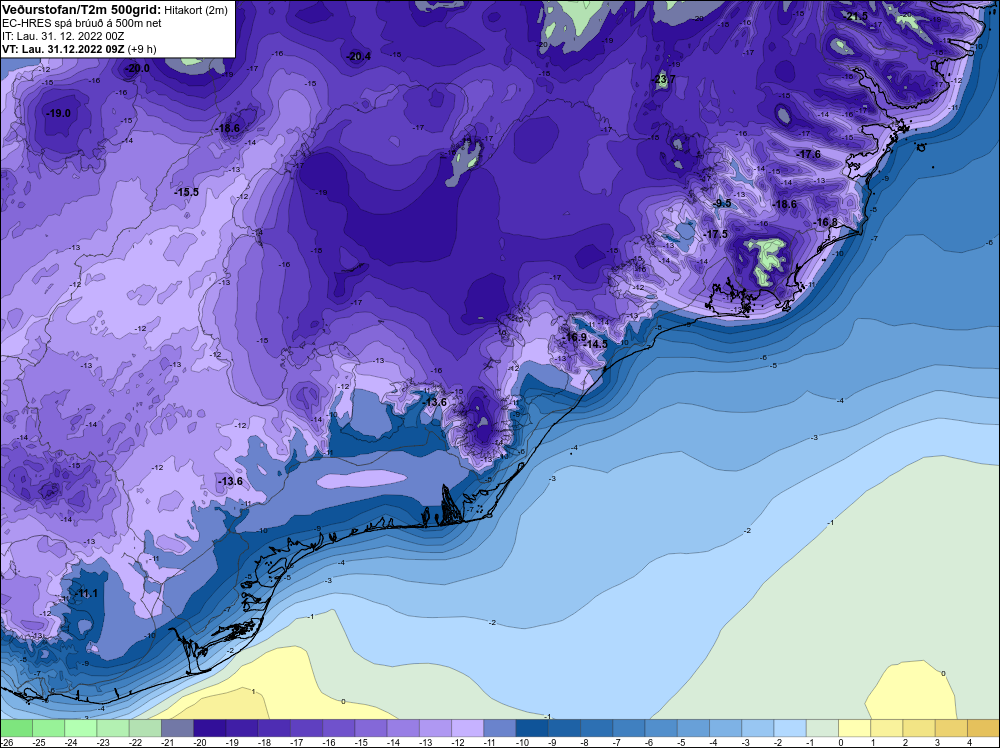Click the '-16.9' temperature value on the map

(x=575, y=337)
